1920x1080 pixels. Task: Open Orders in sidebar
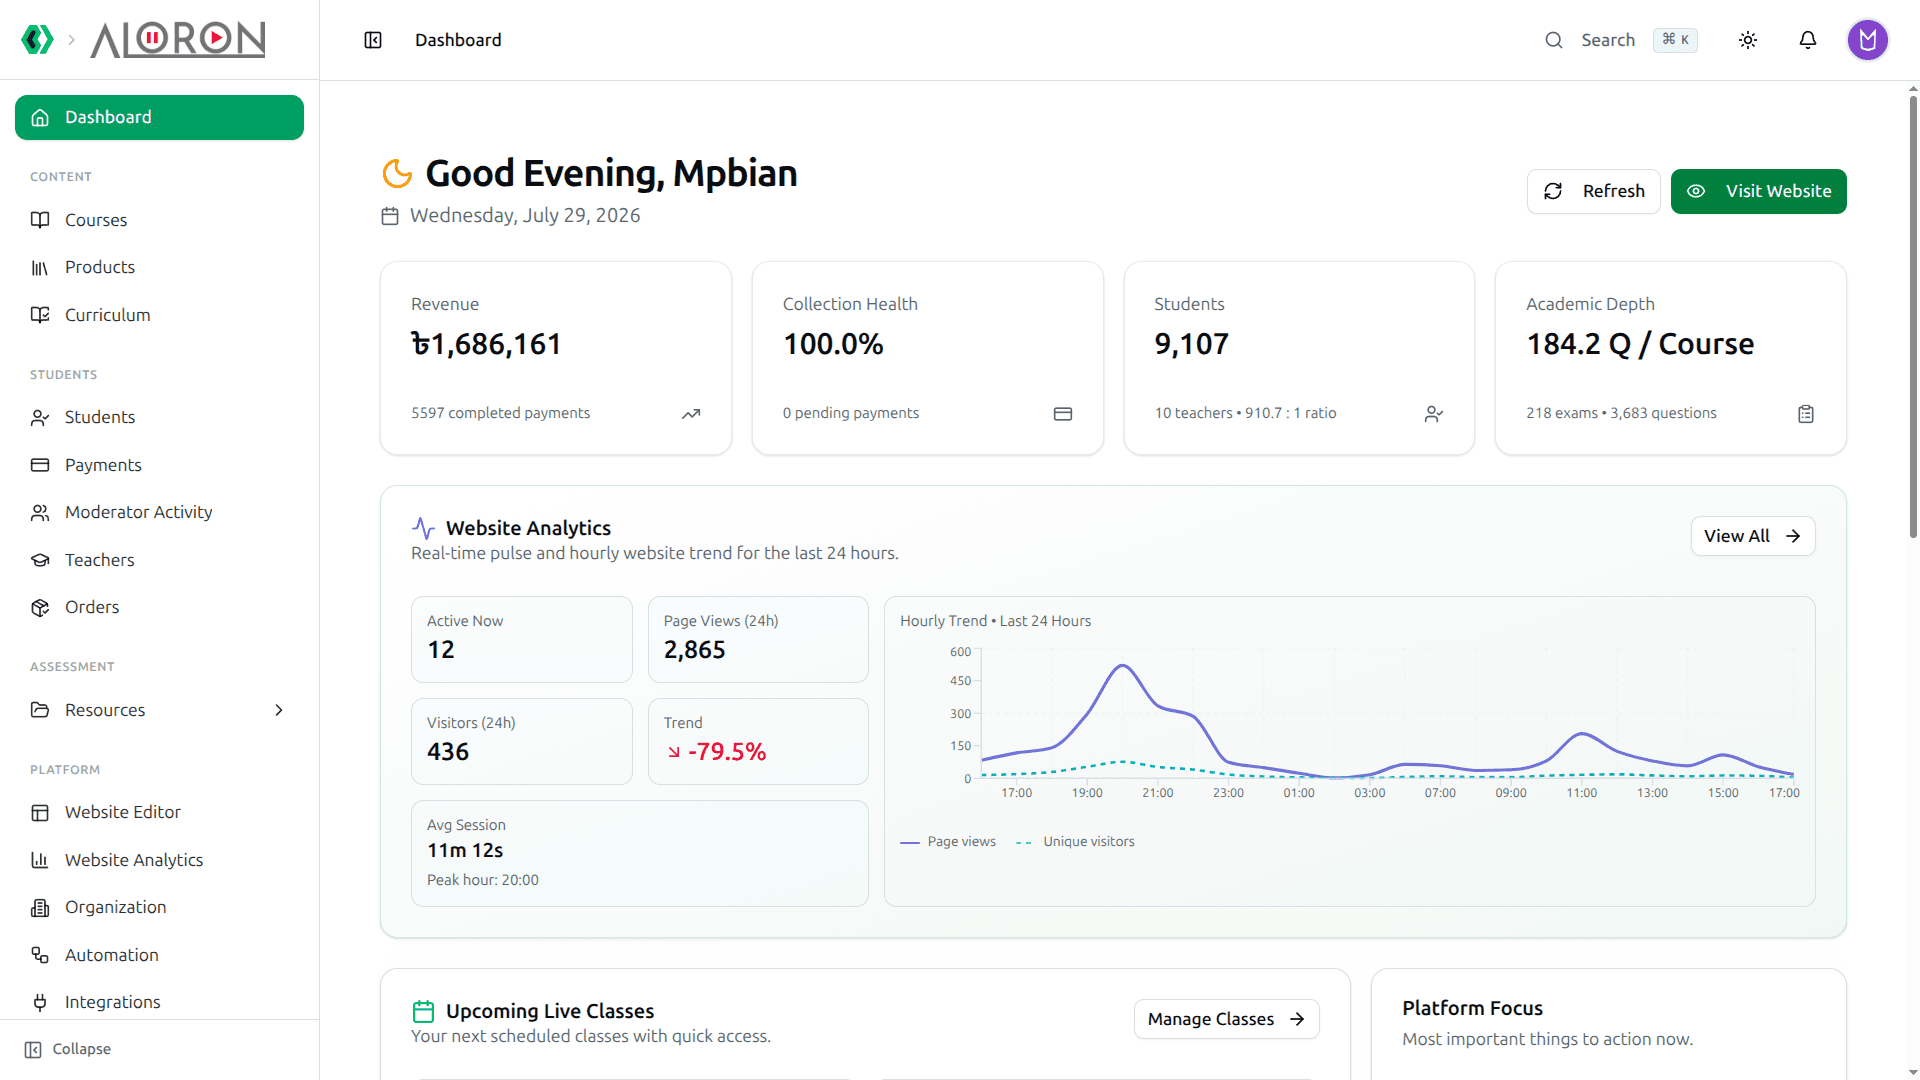(159, 607)
